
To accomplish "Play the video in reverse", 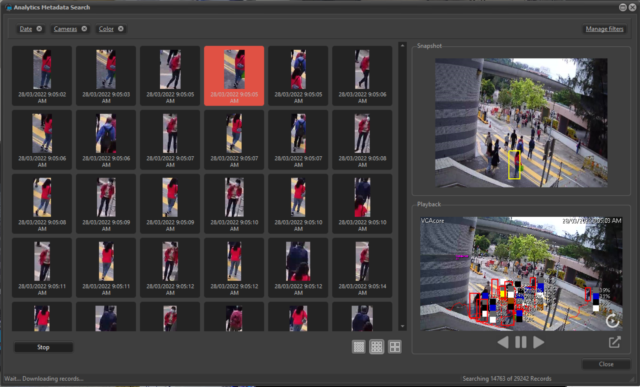I will click(x=503, y=342).
